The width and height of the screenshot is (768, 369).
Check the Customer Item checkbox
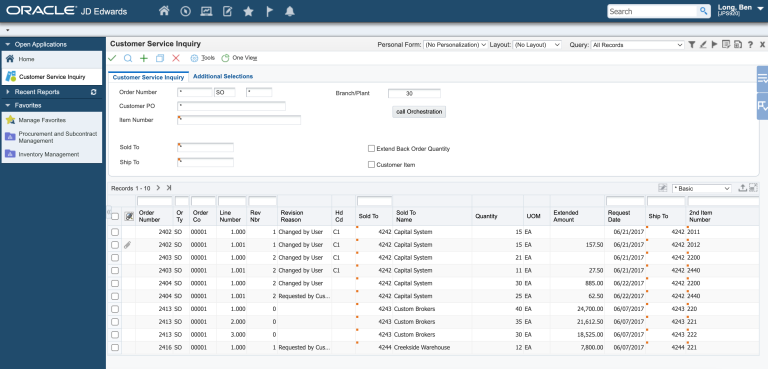pyautogui.click(x=371, y=165)
